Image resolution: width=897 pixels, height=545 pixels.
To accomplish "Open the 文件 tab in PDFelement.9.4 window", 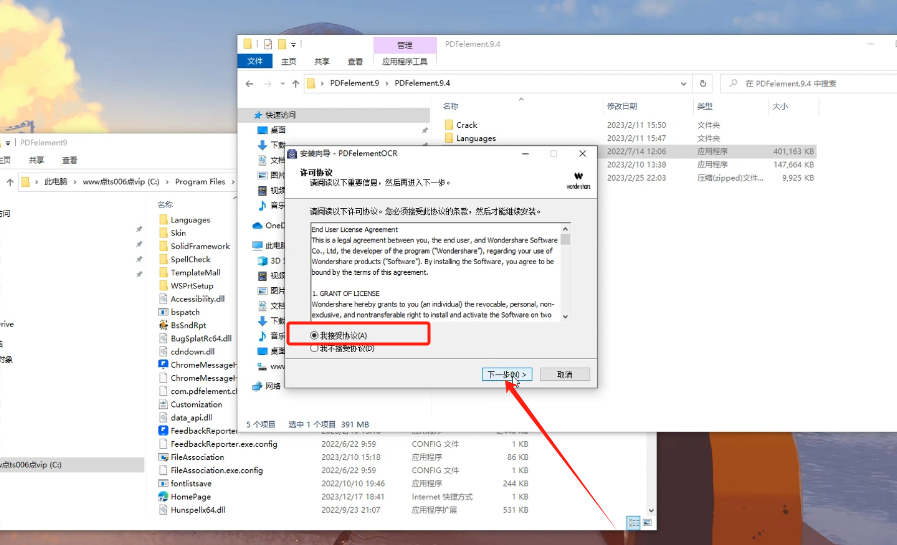I will point(255,61).
